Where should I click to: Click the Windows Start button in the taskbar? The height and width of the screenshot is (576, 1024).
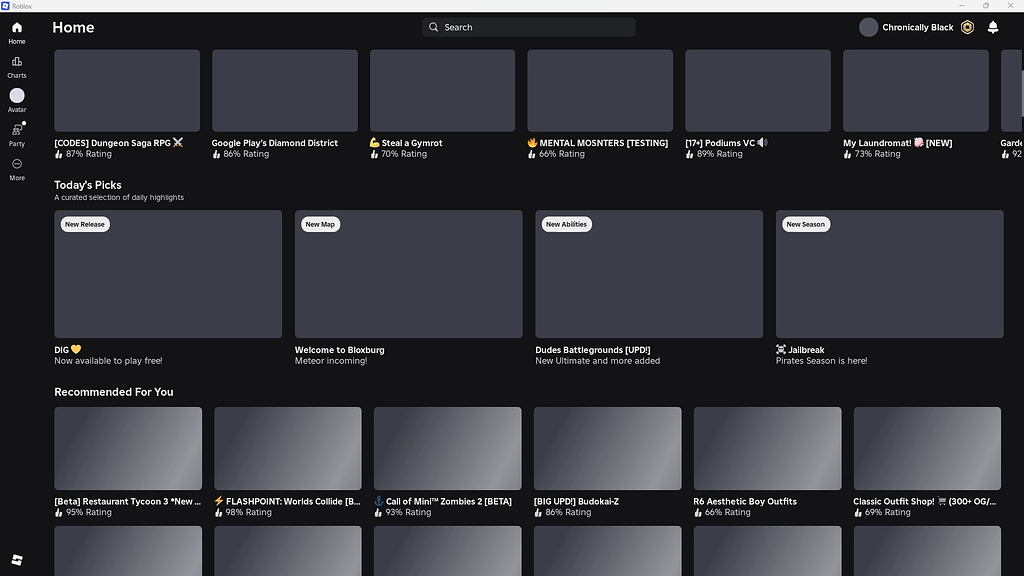point(16,560)
